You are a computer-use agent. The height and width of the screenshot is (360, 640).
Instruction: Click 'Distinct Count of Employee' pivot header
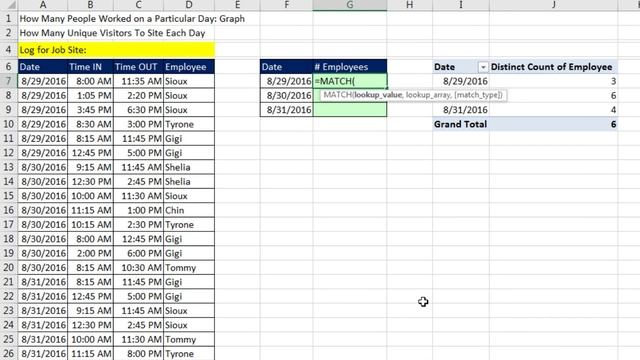click(x=553, y=67)
